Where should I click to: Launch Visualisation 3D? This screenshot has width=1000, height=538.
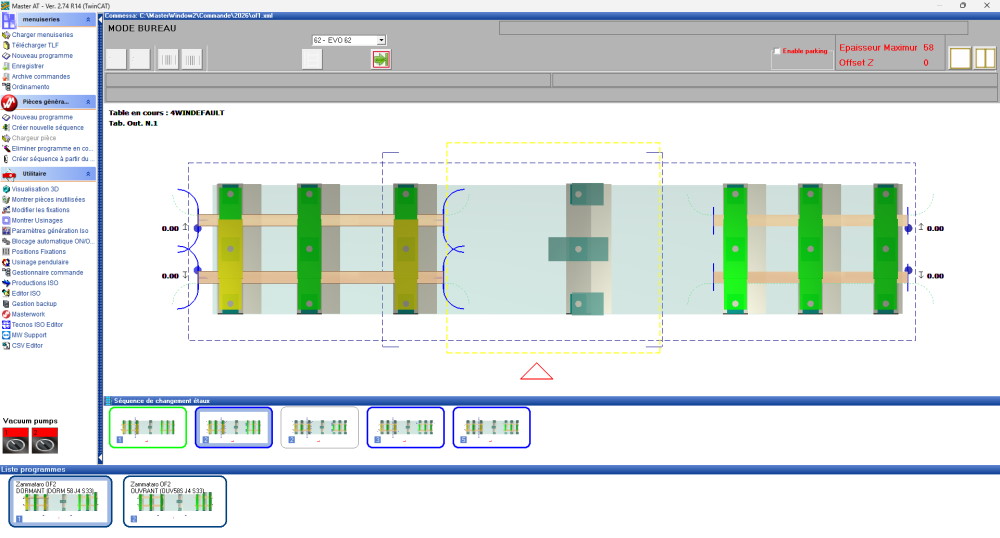pos(35,189)
